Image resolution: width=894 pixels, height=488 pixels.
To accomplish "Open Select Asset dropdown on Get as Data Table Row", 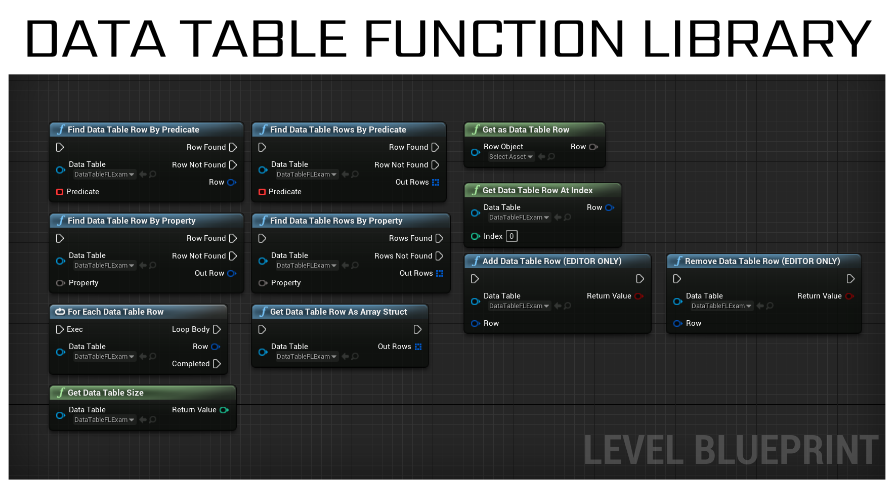I will [x=510, y=157].
